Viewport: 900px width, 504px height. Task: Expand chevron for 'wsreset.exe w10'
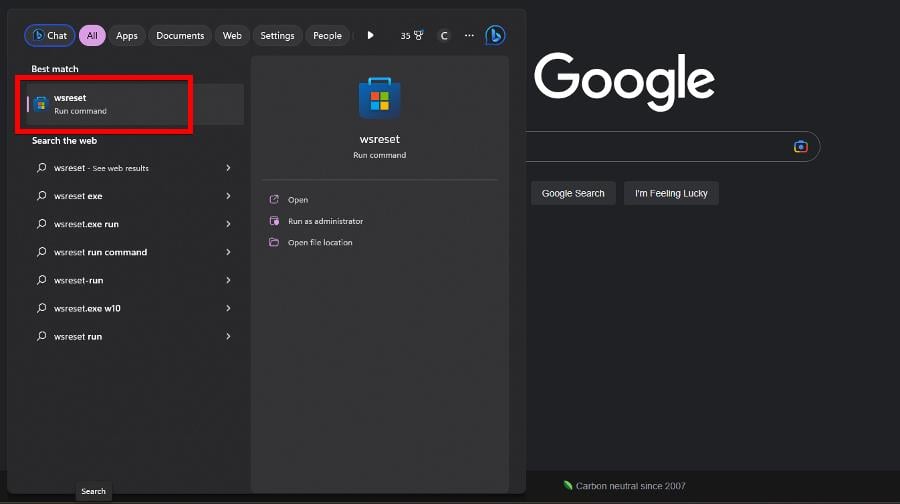click(x=228, y=308)
